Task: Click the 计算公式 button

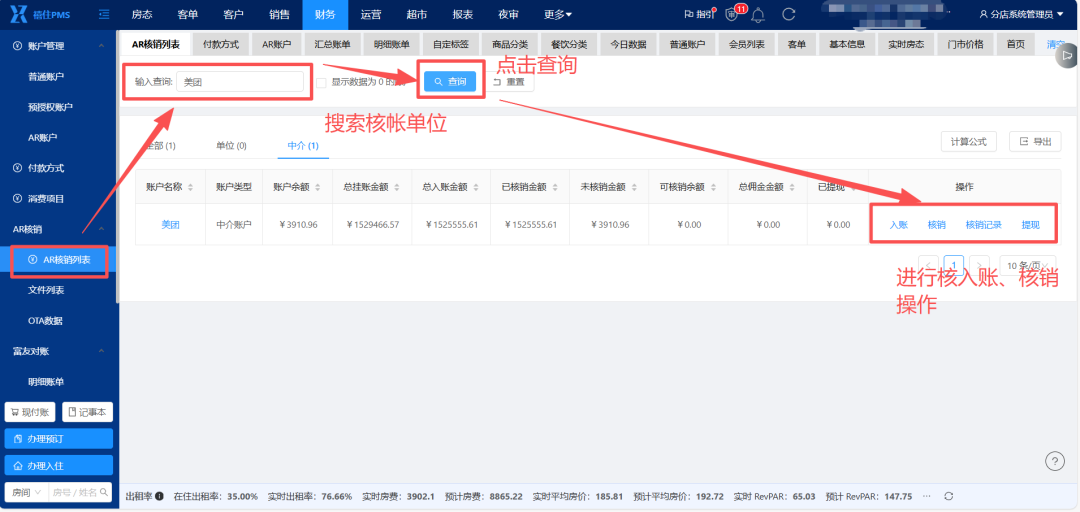Action: click(968, 141)
